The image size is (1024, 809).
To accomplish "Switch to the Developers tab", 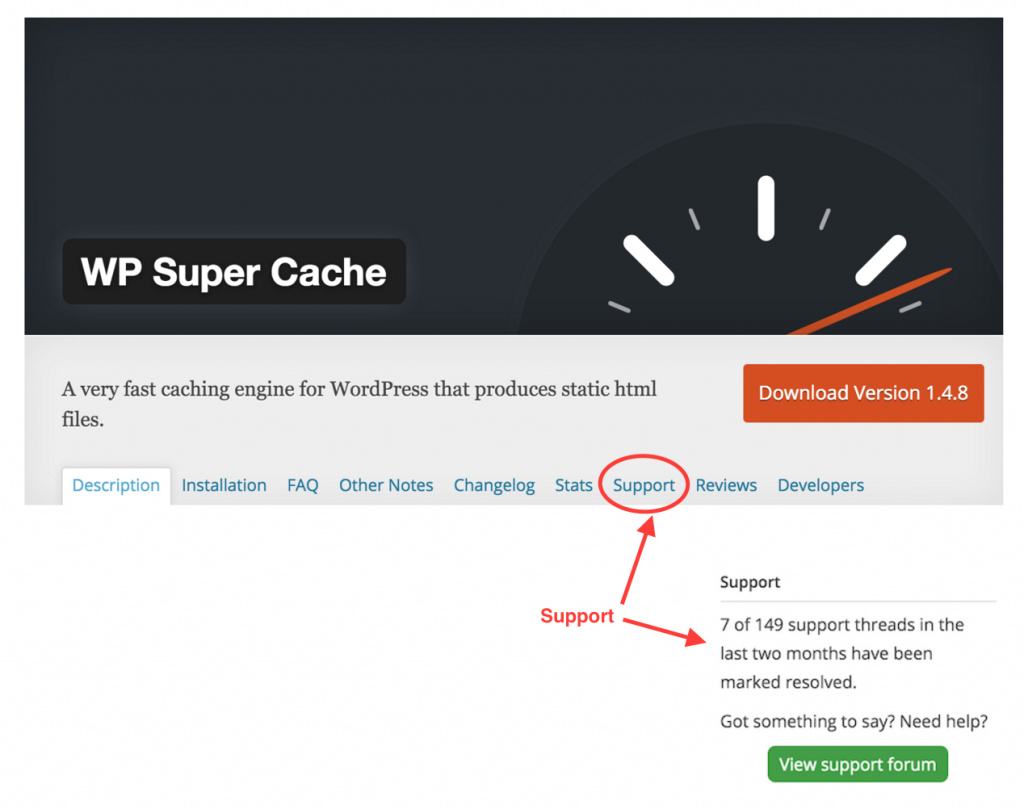I will [820, 485].
